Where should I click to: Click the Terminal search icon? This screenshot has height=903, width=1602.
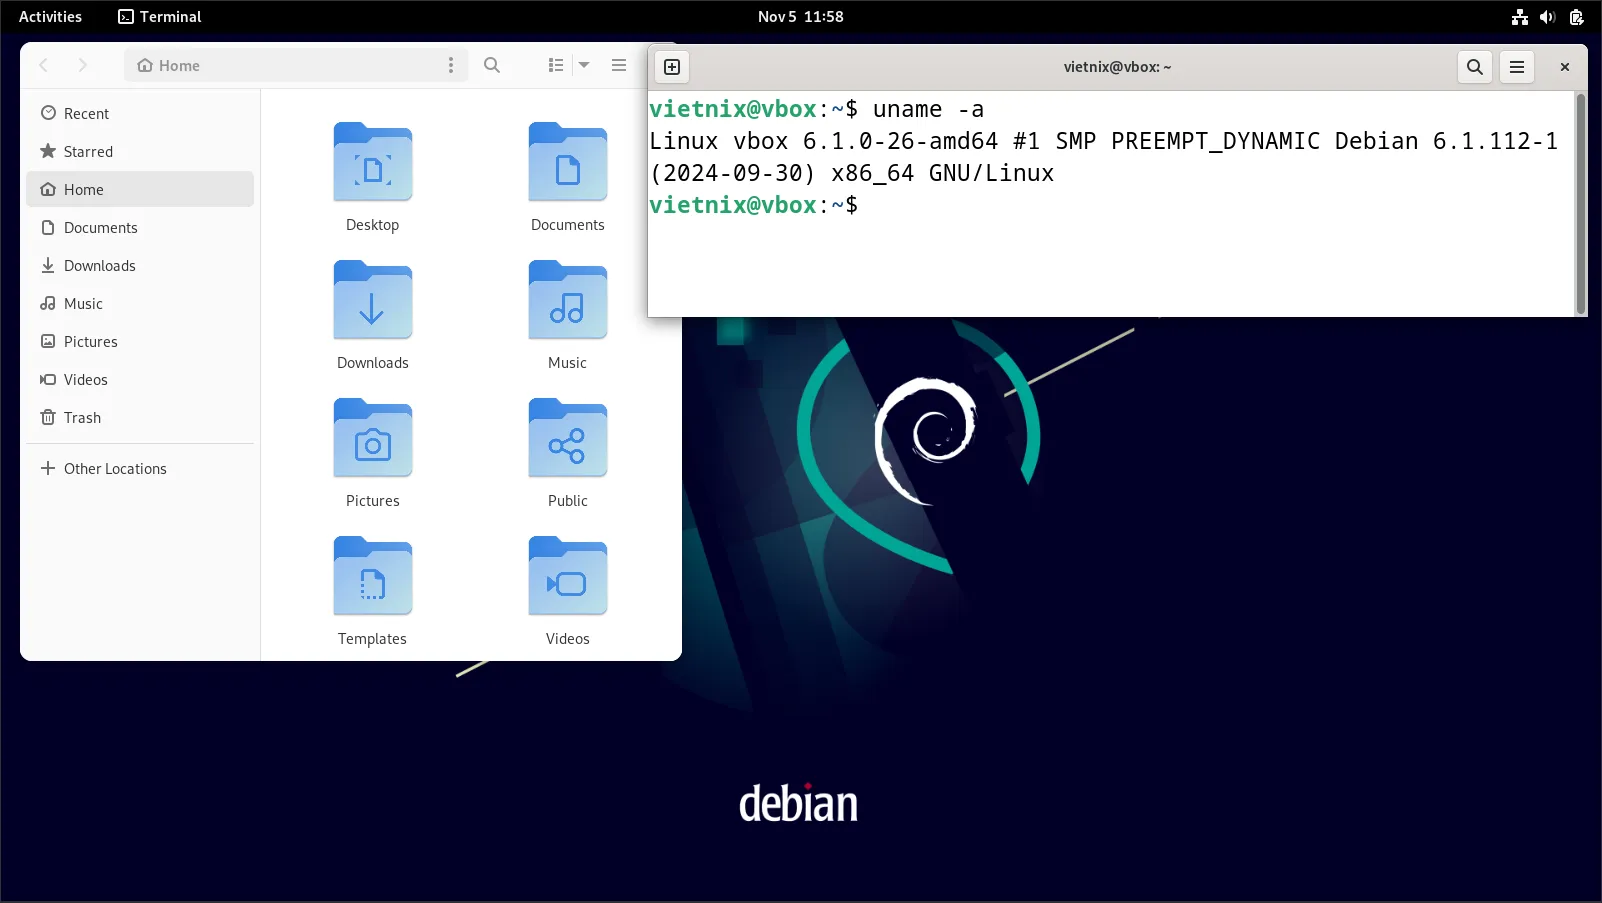tap(1475, 67)
